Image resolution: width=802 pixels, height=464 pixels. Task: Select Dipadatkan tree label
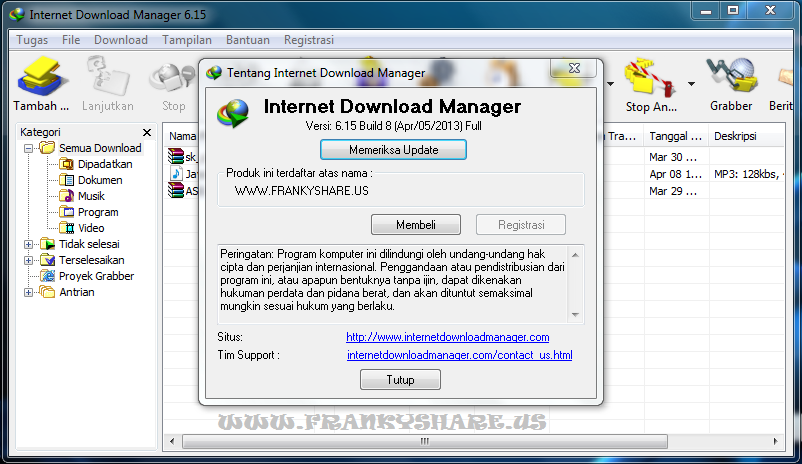pyautogui.click(x=105, y=164)
